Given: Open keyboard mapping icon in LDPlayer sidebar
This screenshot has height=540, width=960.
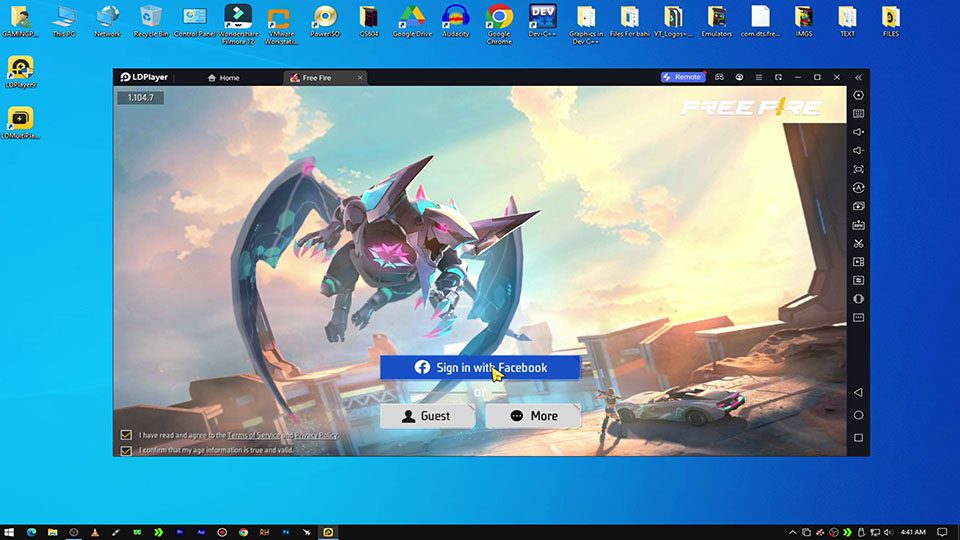Looking at the screenshot, I should point(858,113).
